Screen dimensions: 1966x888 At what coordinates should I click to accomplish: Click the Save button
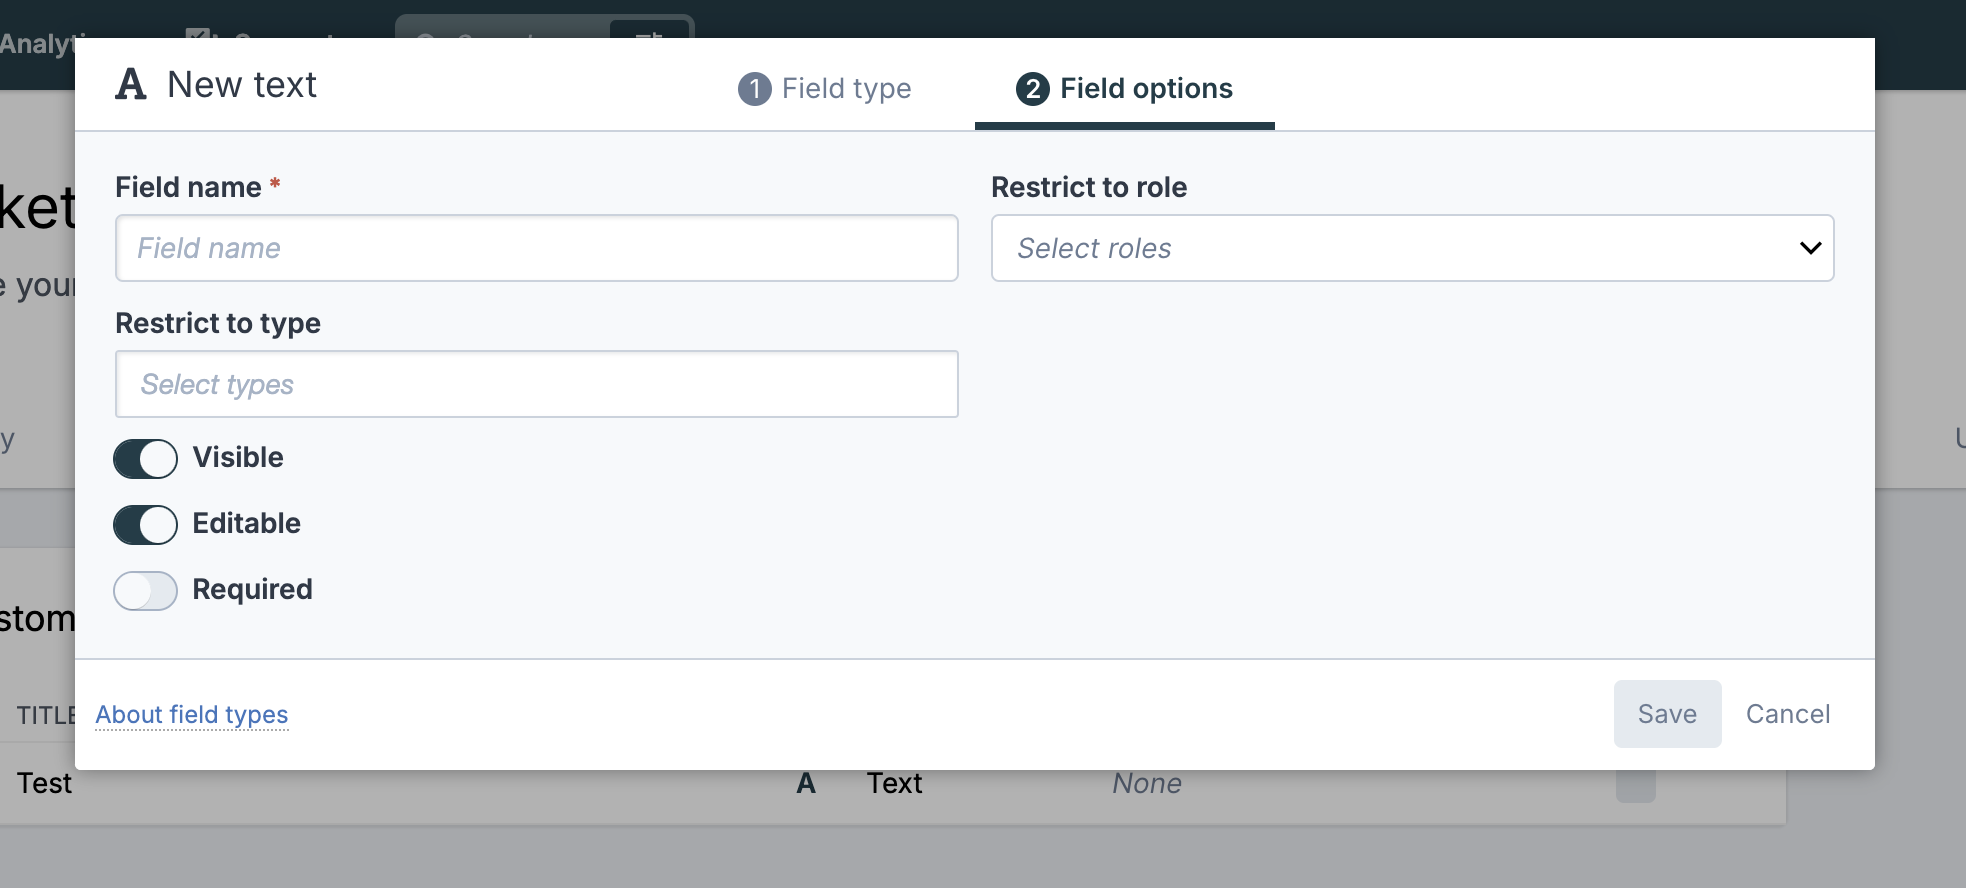1667,714
